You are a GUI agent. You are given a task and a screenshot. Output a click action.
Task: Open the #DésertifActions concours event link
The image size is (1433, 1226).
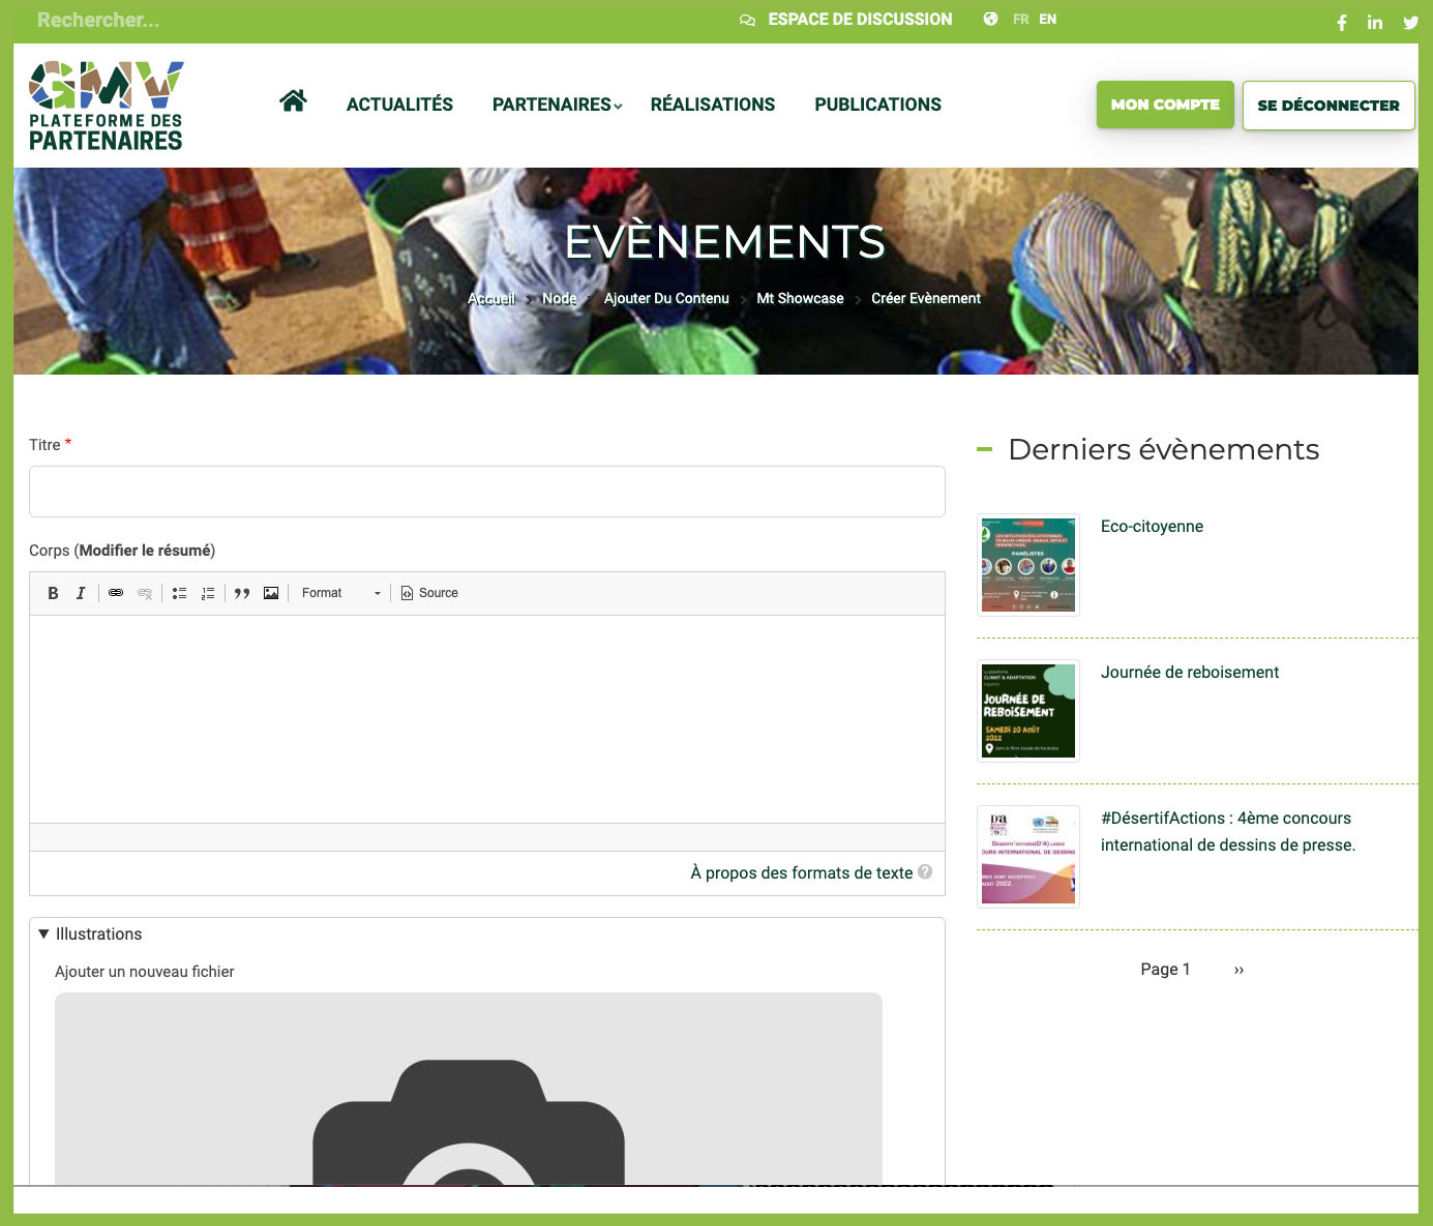1228,831
